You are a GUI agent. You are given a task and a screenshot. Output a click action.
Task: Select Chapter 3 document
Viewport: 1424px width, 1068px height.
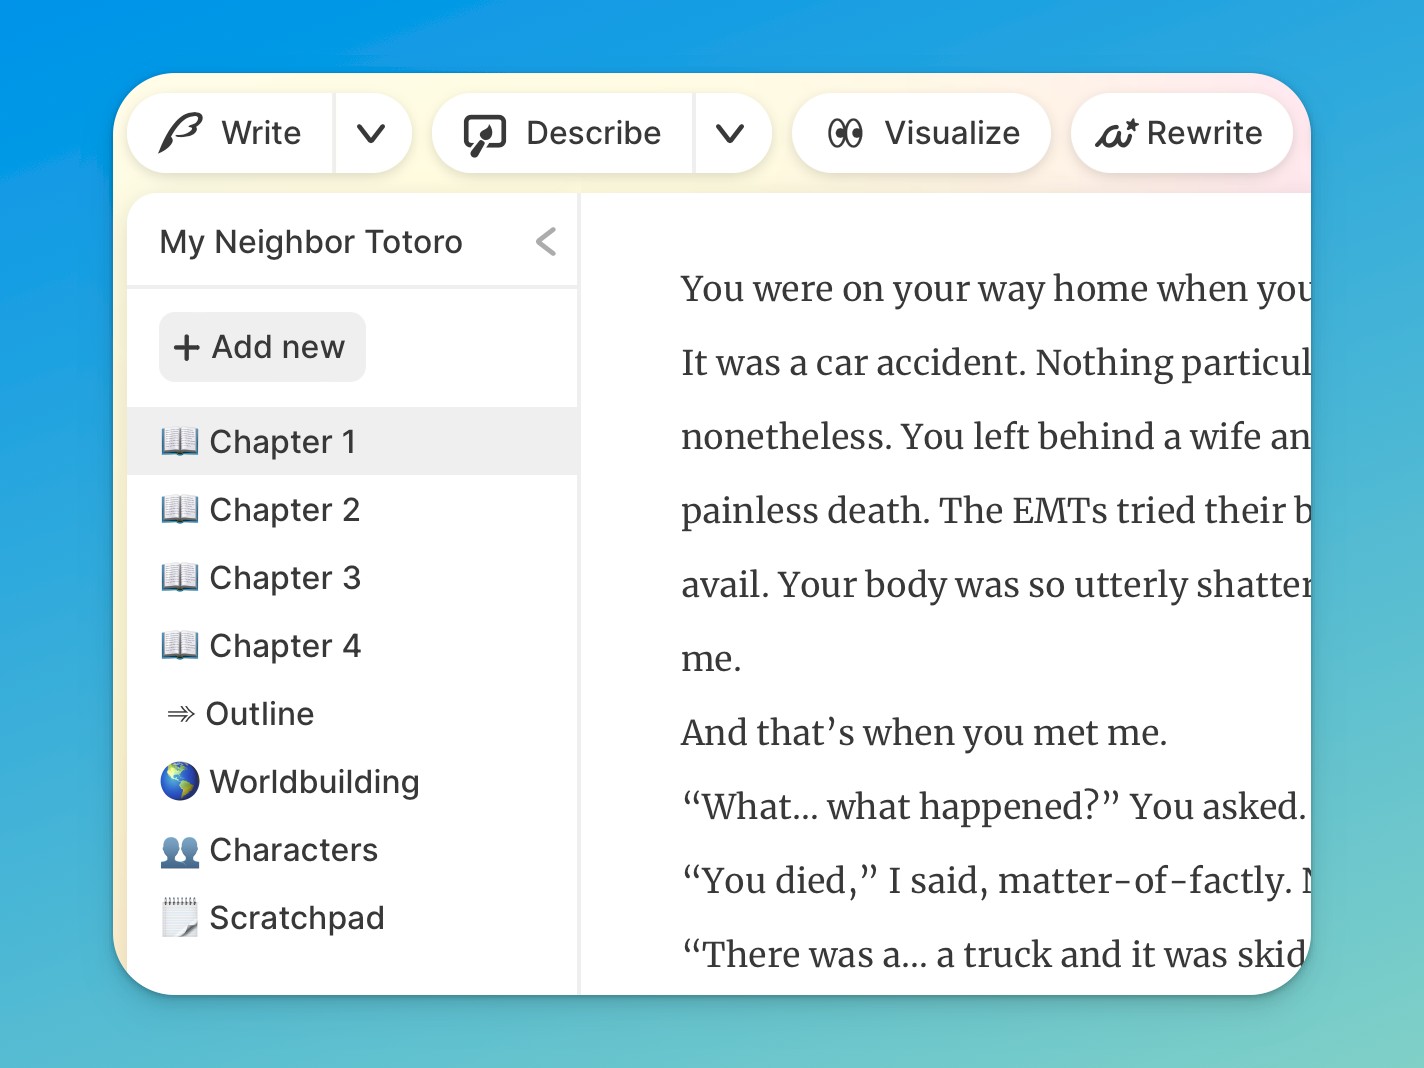click(x=285, y=578)
